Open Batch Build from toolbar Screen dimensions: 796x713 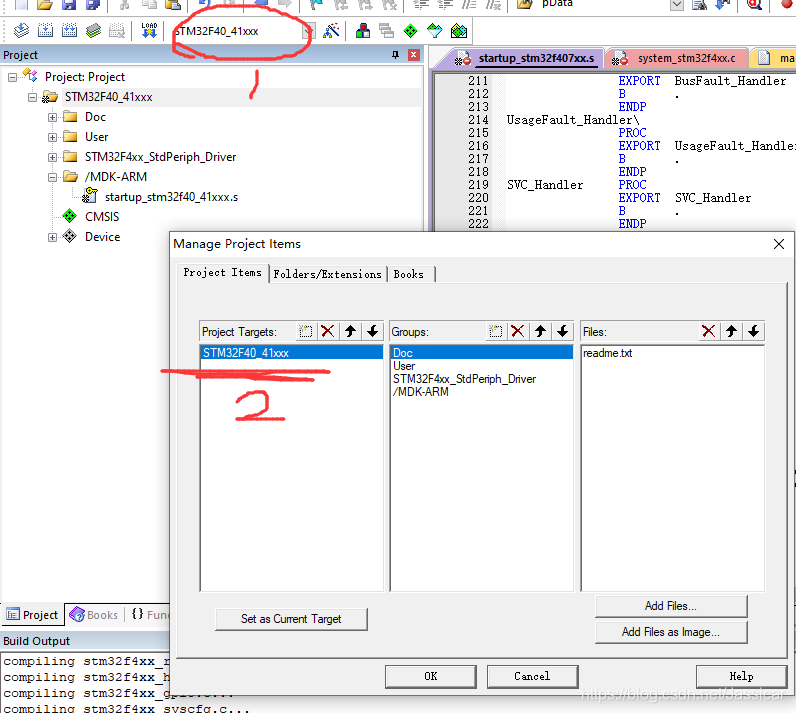(93, 31)
